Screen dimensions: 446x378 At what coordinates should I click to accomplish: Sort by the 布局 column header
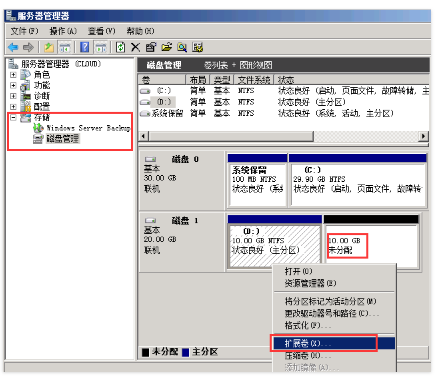tap(198, 80)
